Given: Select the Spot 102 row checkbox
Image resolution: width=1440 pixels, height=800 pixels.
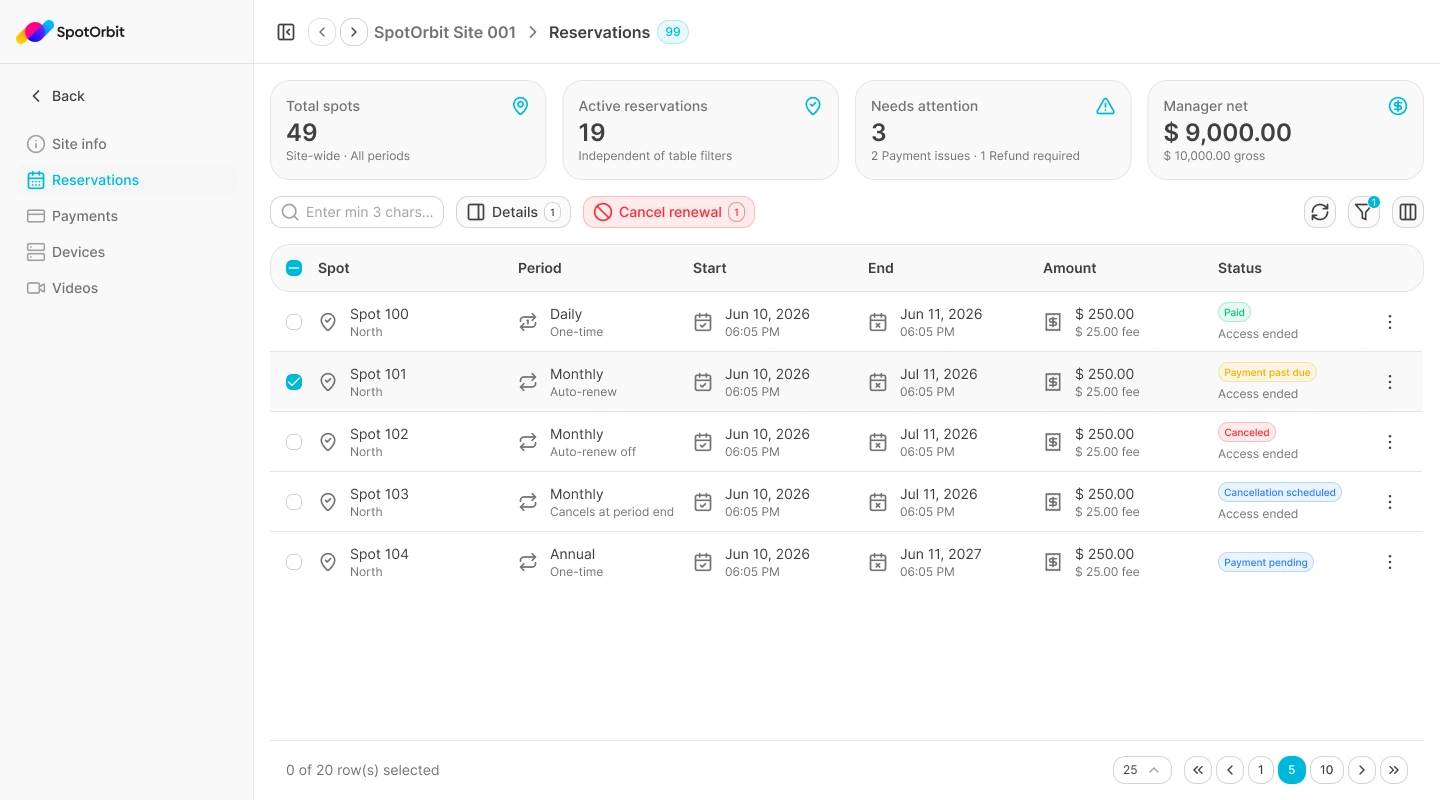Looking at the screenshot, I should pyautogui.click(x=294, y=442).
